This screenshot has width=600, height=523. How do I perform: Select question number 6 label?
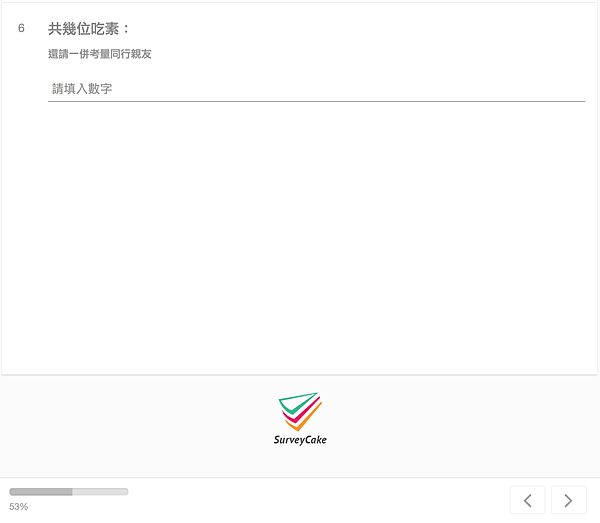(21, 28)
